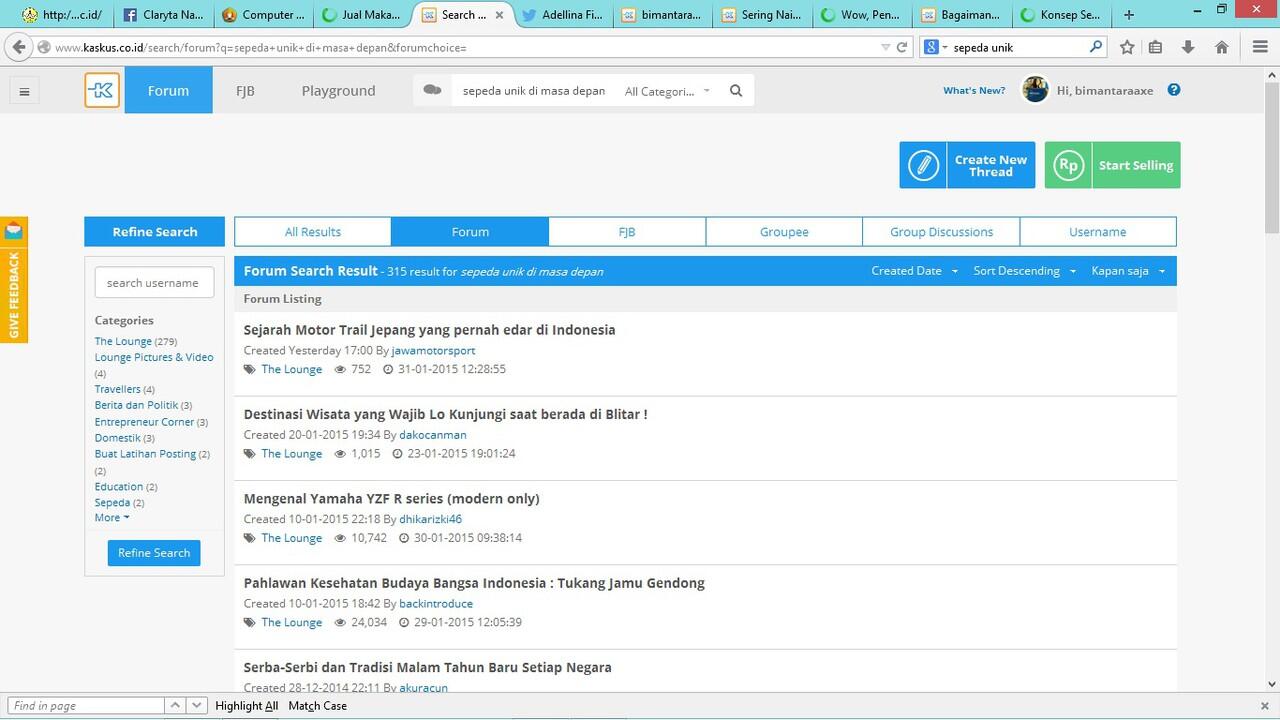
Task: Open user dhikarizki46 profile
Action: (430, 519)
